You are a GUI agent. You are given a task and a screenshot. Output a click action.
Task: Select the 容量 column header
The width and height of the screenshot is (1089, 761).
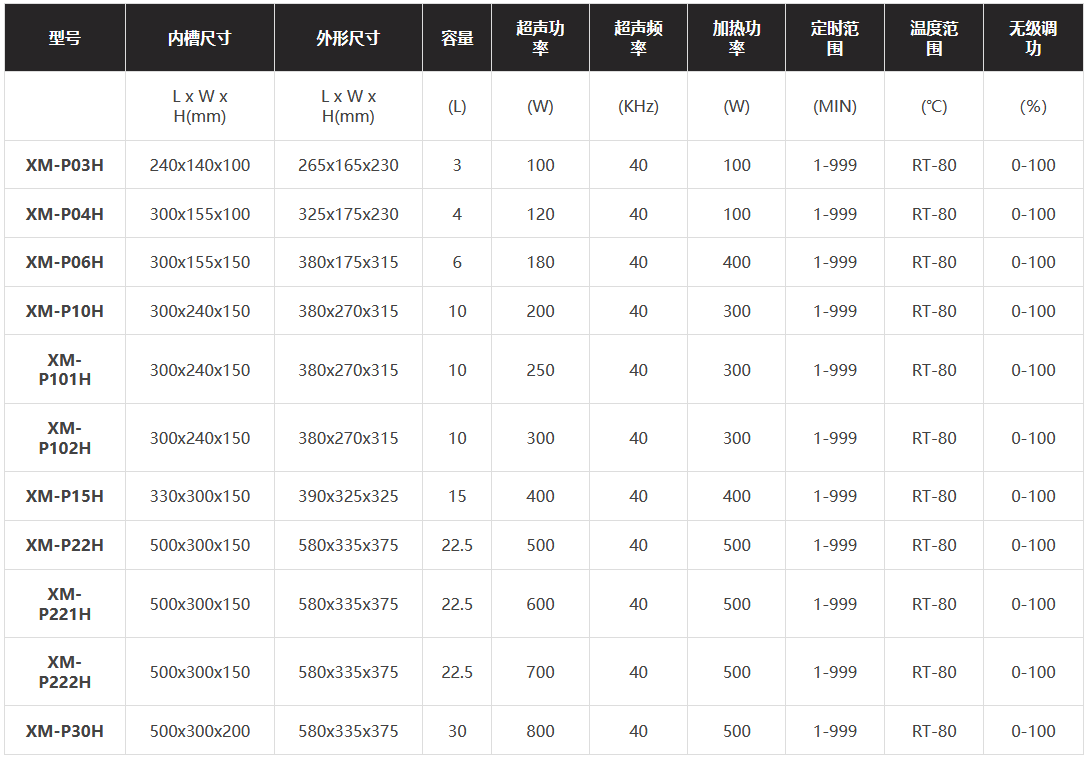pyautogui.click(x=457, y=38)
